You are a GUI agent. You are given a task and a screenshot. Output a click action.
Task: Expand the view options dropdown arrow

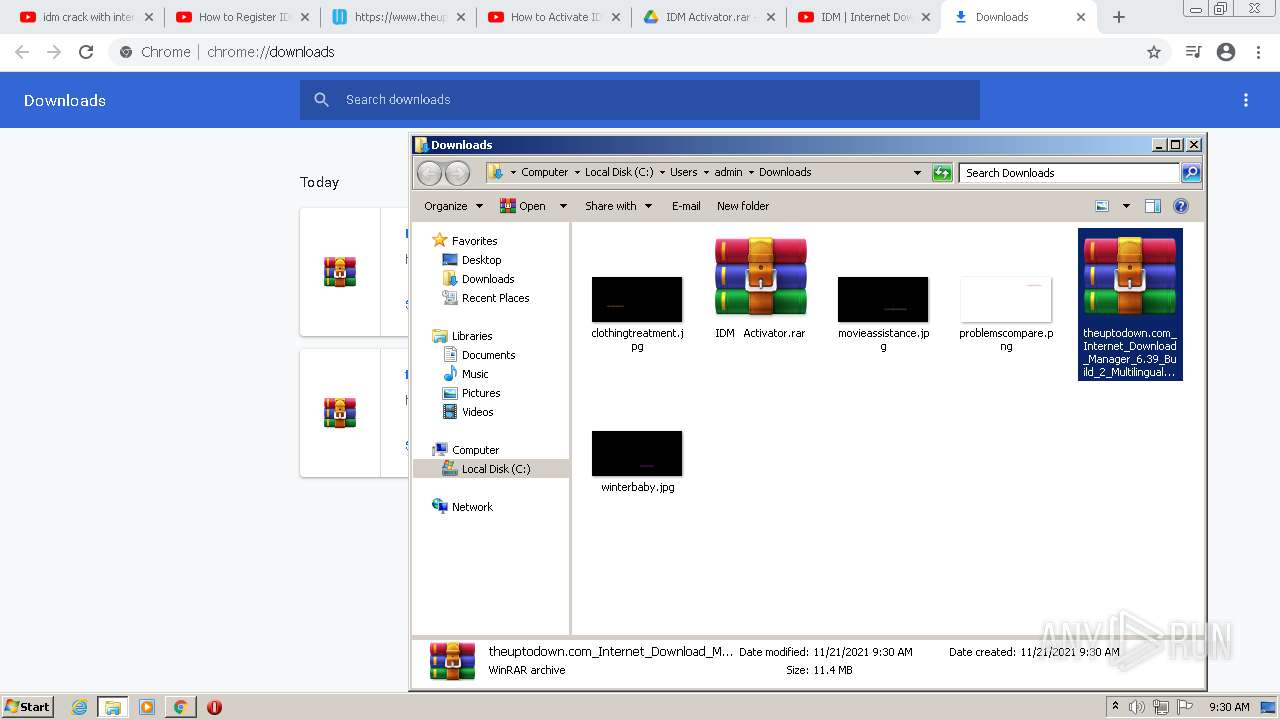pos(1126,206)
